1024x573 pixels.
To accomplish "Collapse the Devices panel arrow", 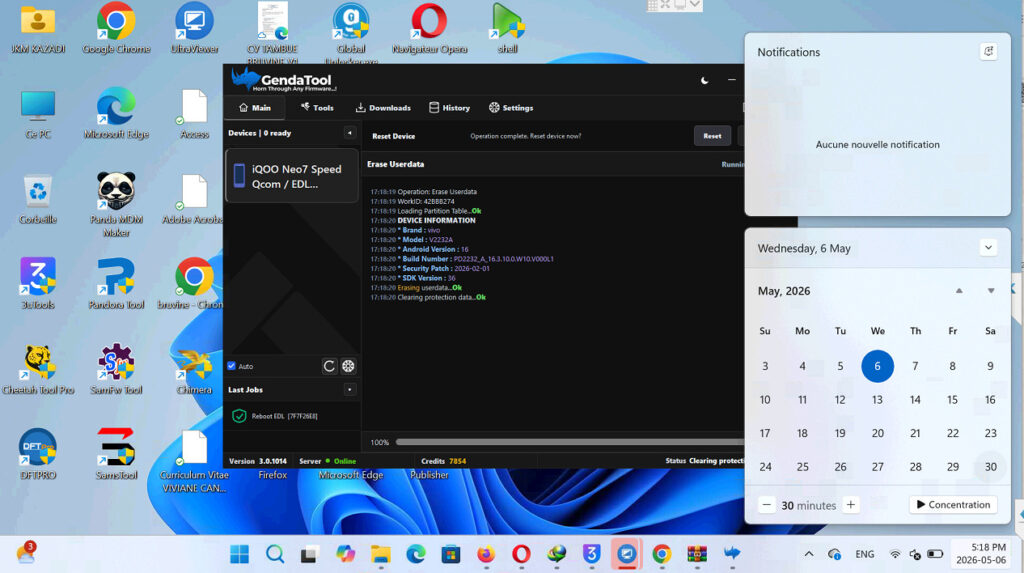I will click(350, 133).
